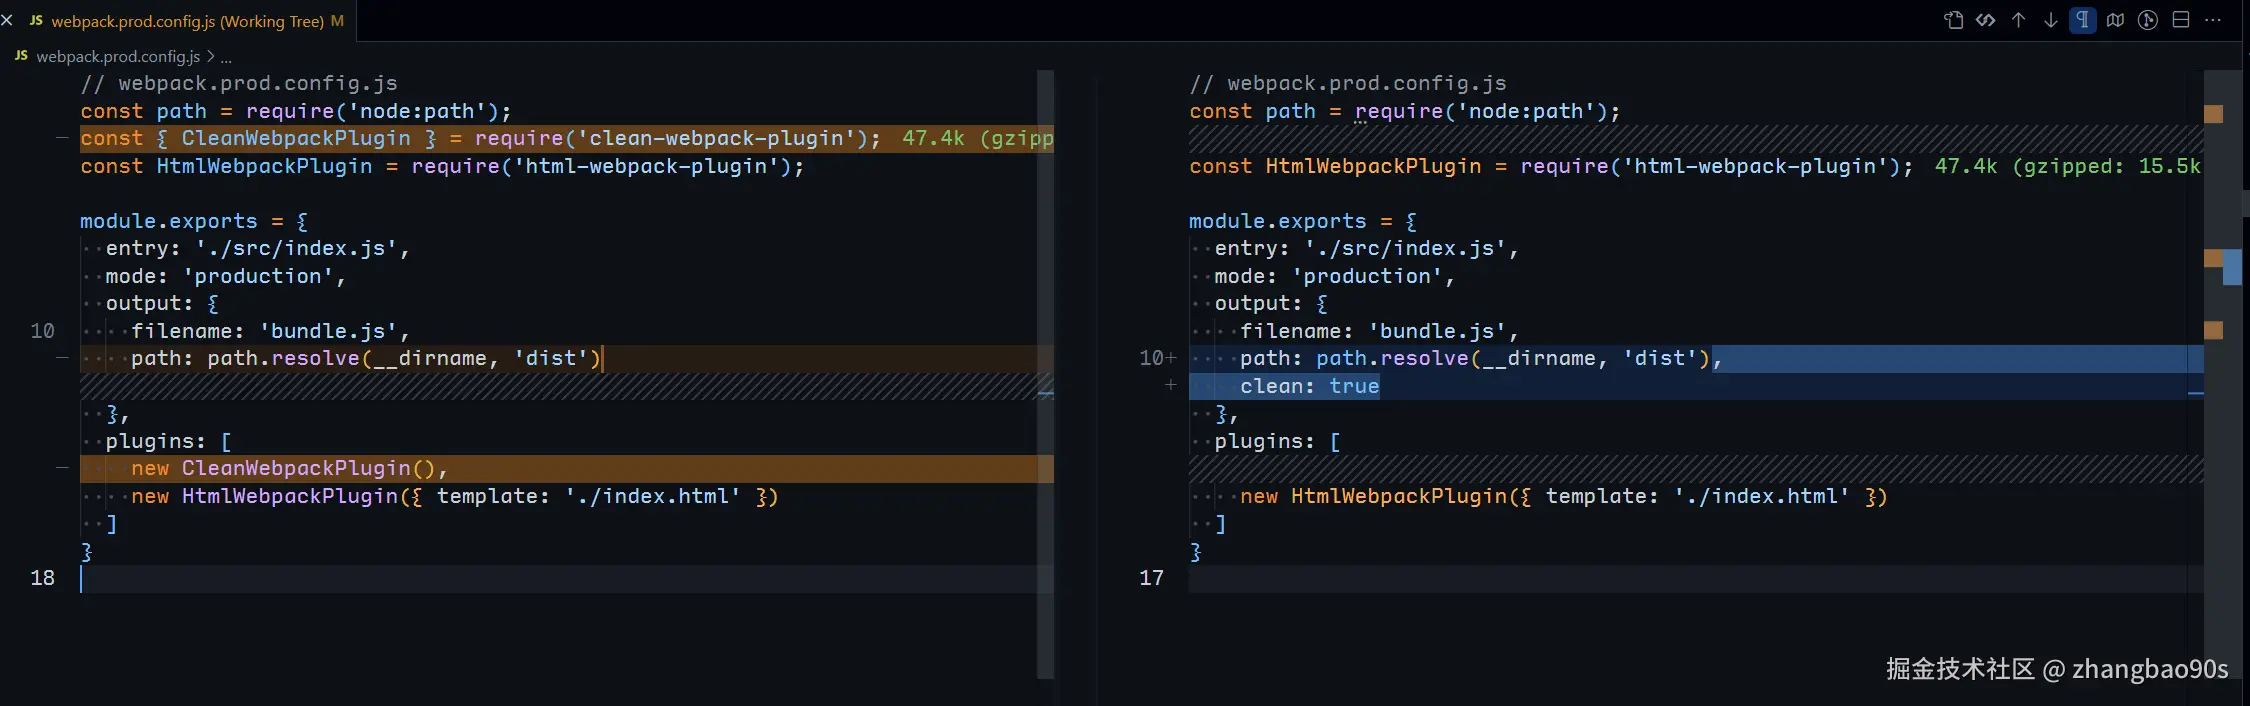Click the plus gutter marker beside clean: true
The image size is (2250, 706).
click(x=1170, y=385)
